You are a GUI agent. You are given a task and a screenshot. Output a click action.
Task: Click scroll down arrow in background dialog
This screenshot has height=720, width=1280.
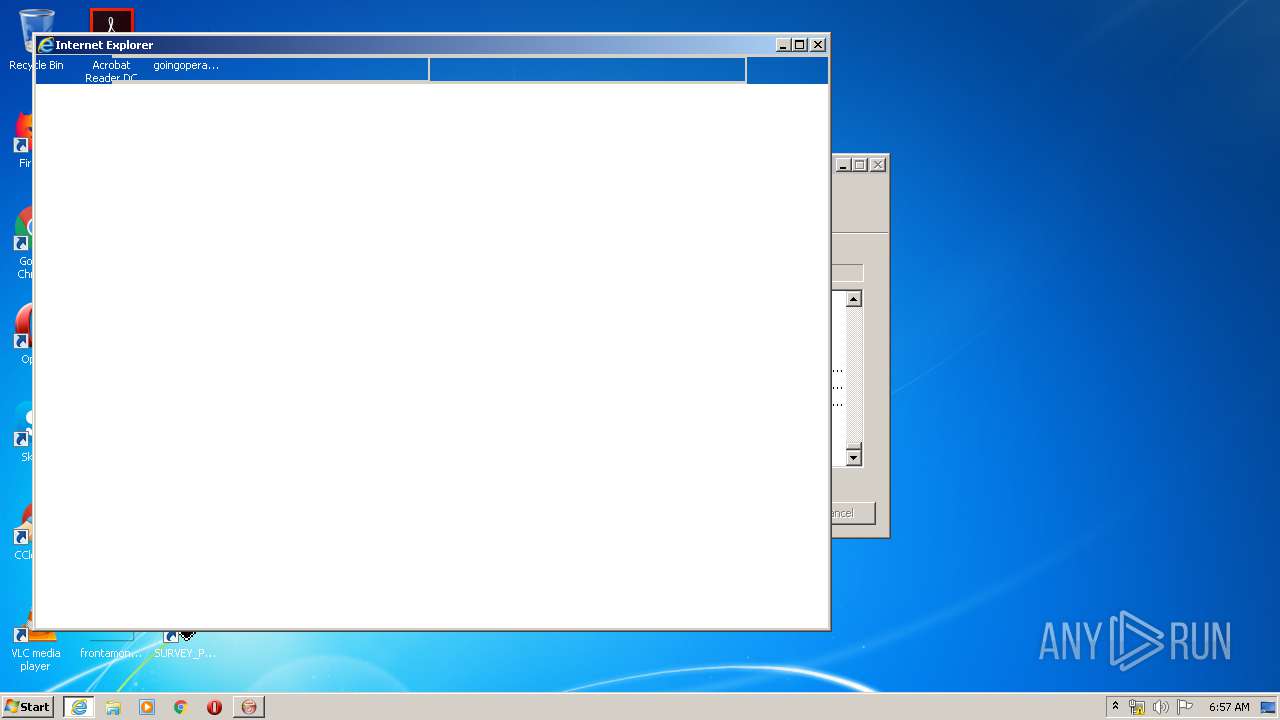click(853, 457)
